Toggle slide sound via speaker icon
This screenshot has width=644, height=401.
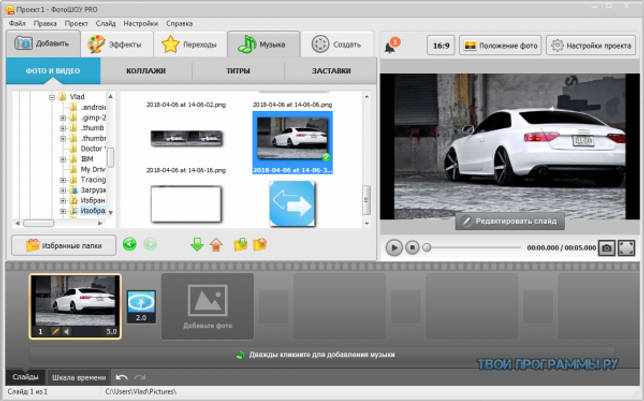[67, 332]
